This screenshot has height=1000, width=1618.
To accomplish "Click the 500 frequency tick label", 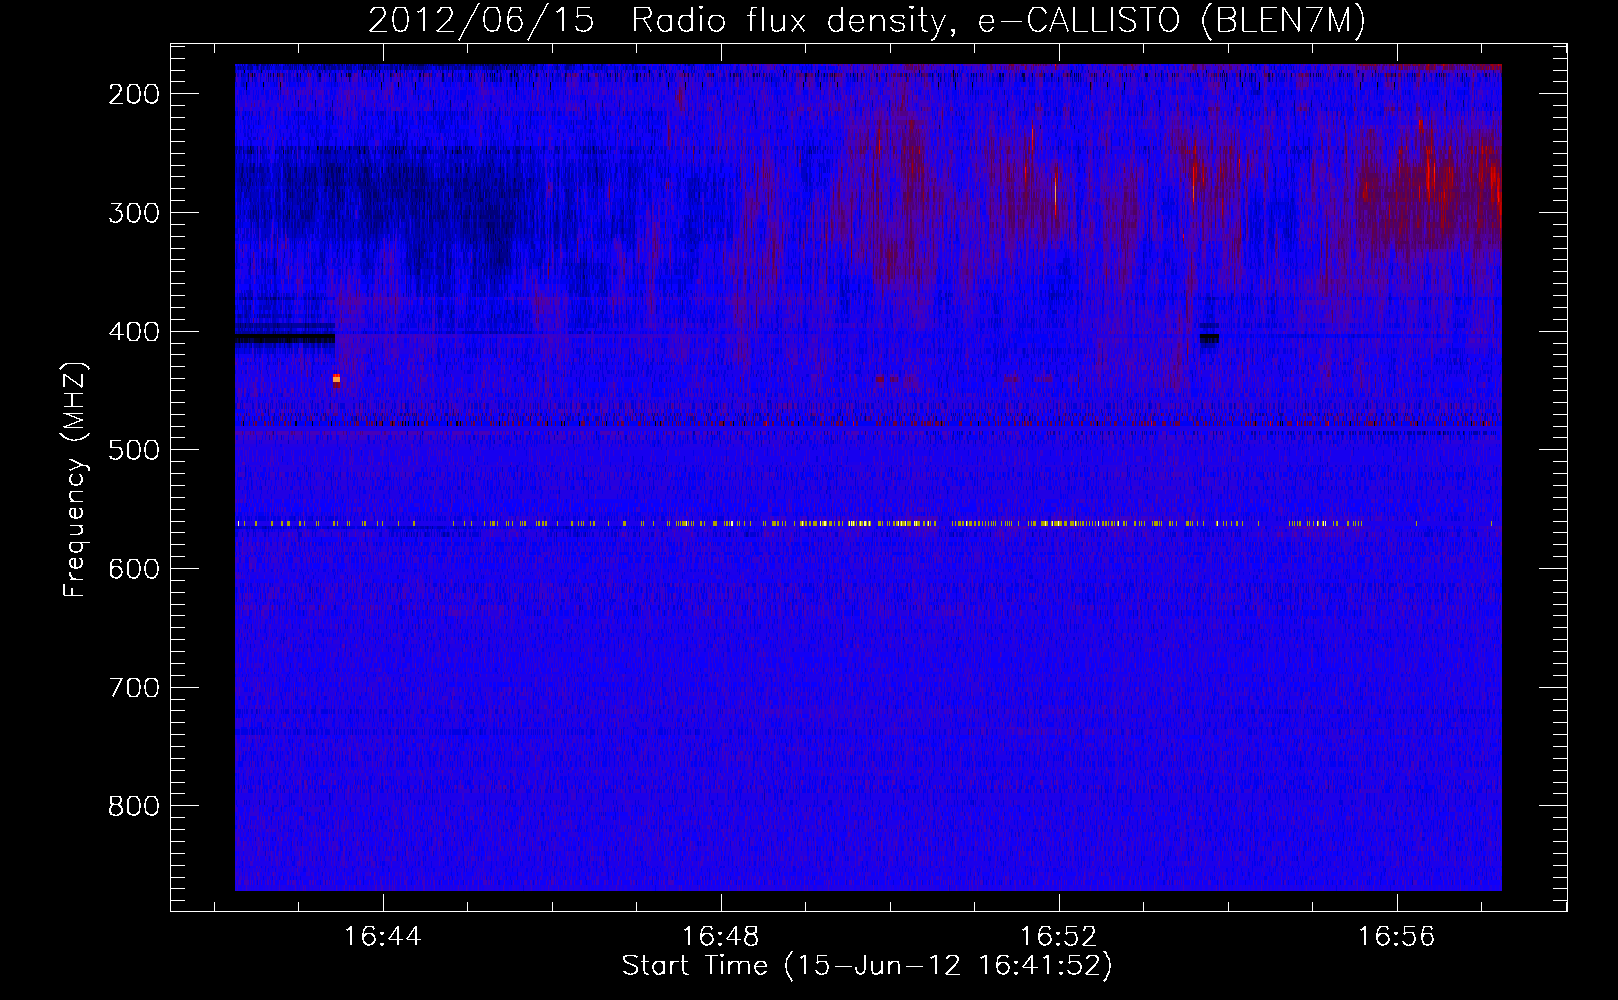I will click(134, 450).
